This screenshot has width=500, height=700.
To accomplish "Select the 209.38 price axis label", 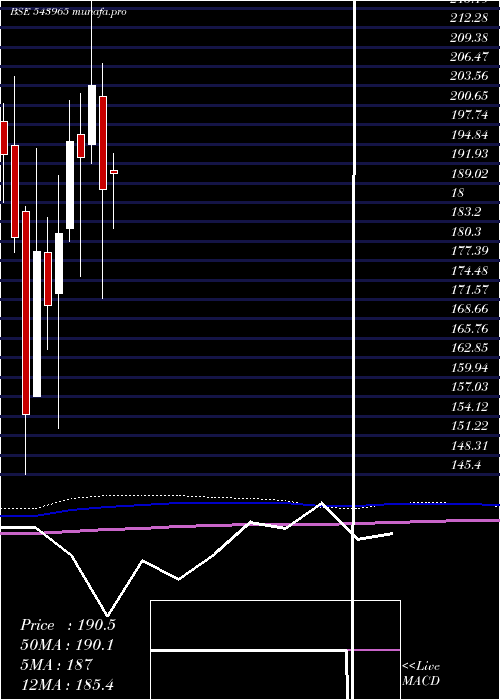I will point(469,38).
